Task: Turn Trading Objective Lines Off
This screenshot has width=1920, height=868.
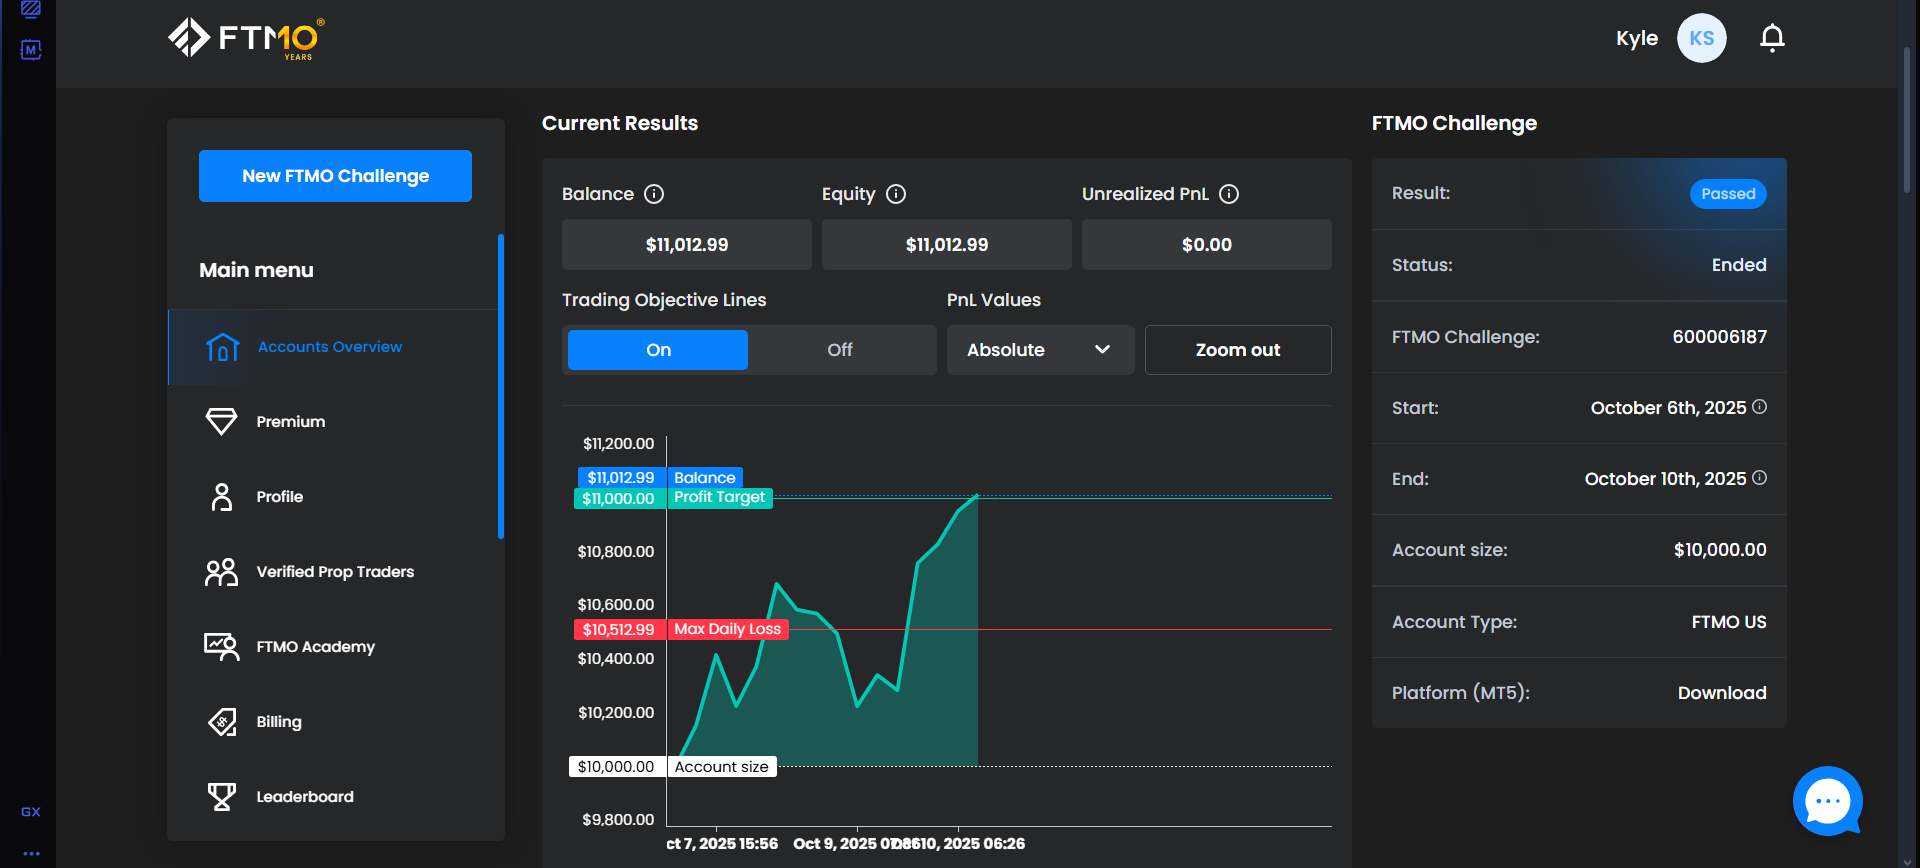Action: coord(840,350)
